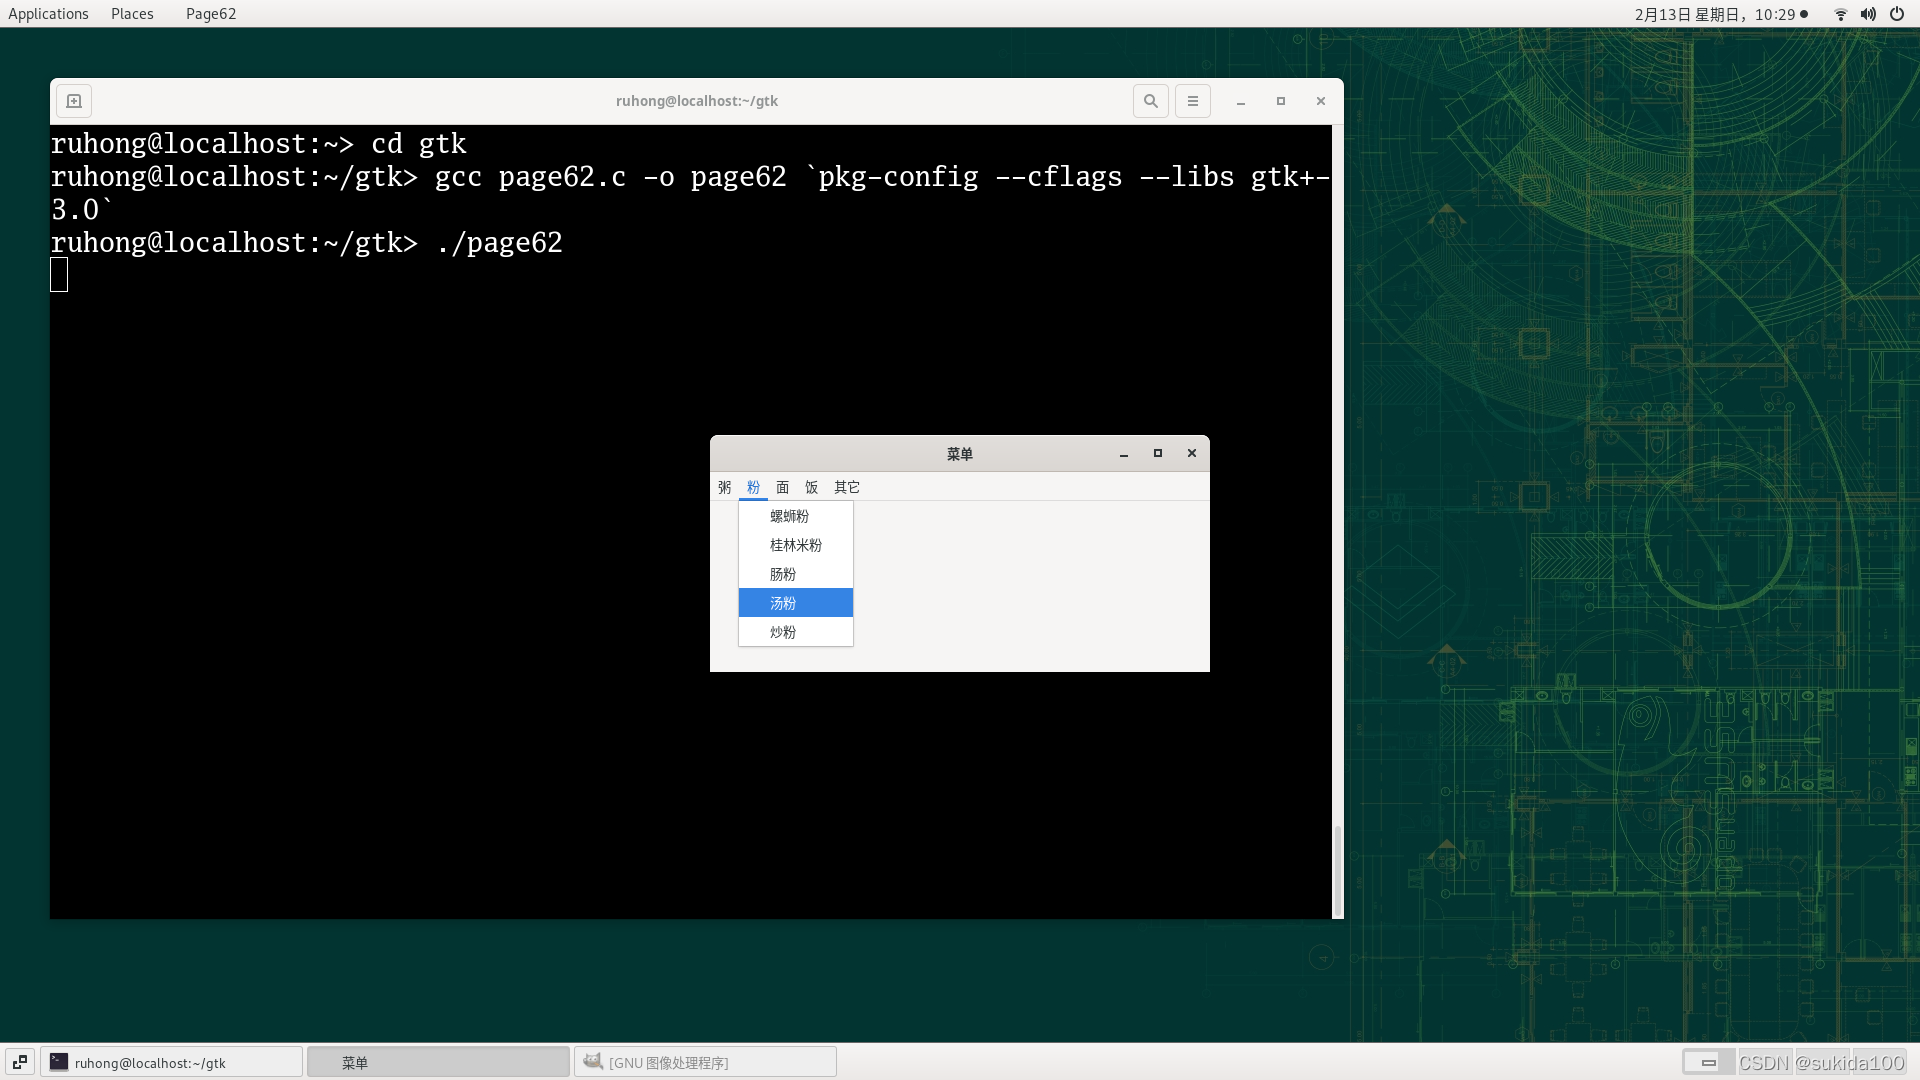Click the Wi-Fi network icon
Screen dimensions: 1920x1080
[1840, 14]
